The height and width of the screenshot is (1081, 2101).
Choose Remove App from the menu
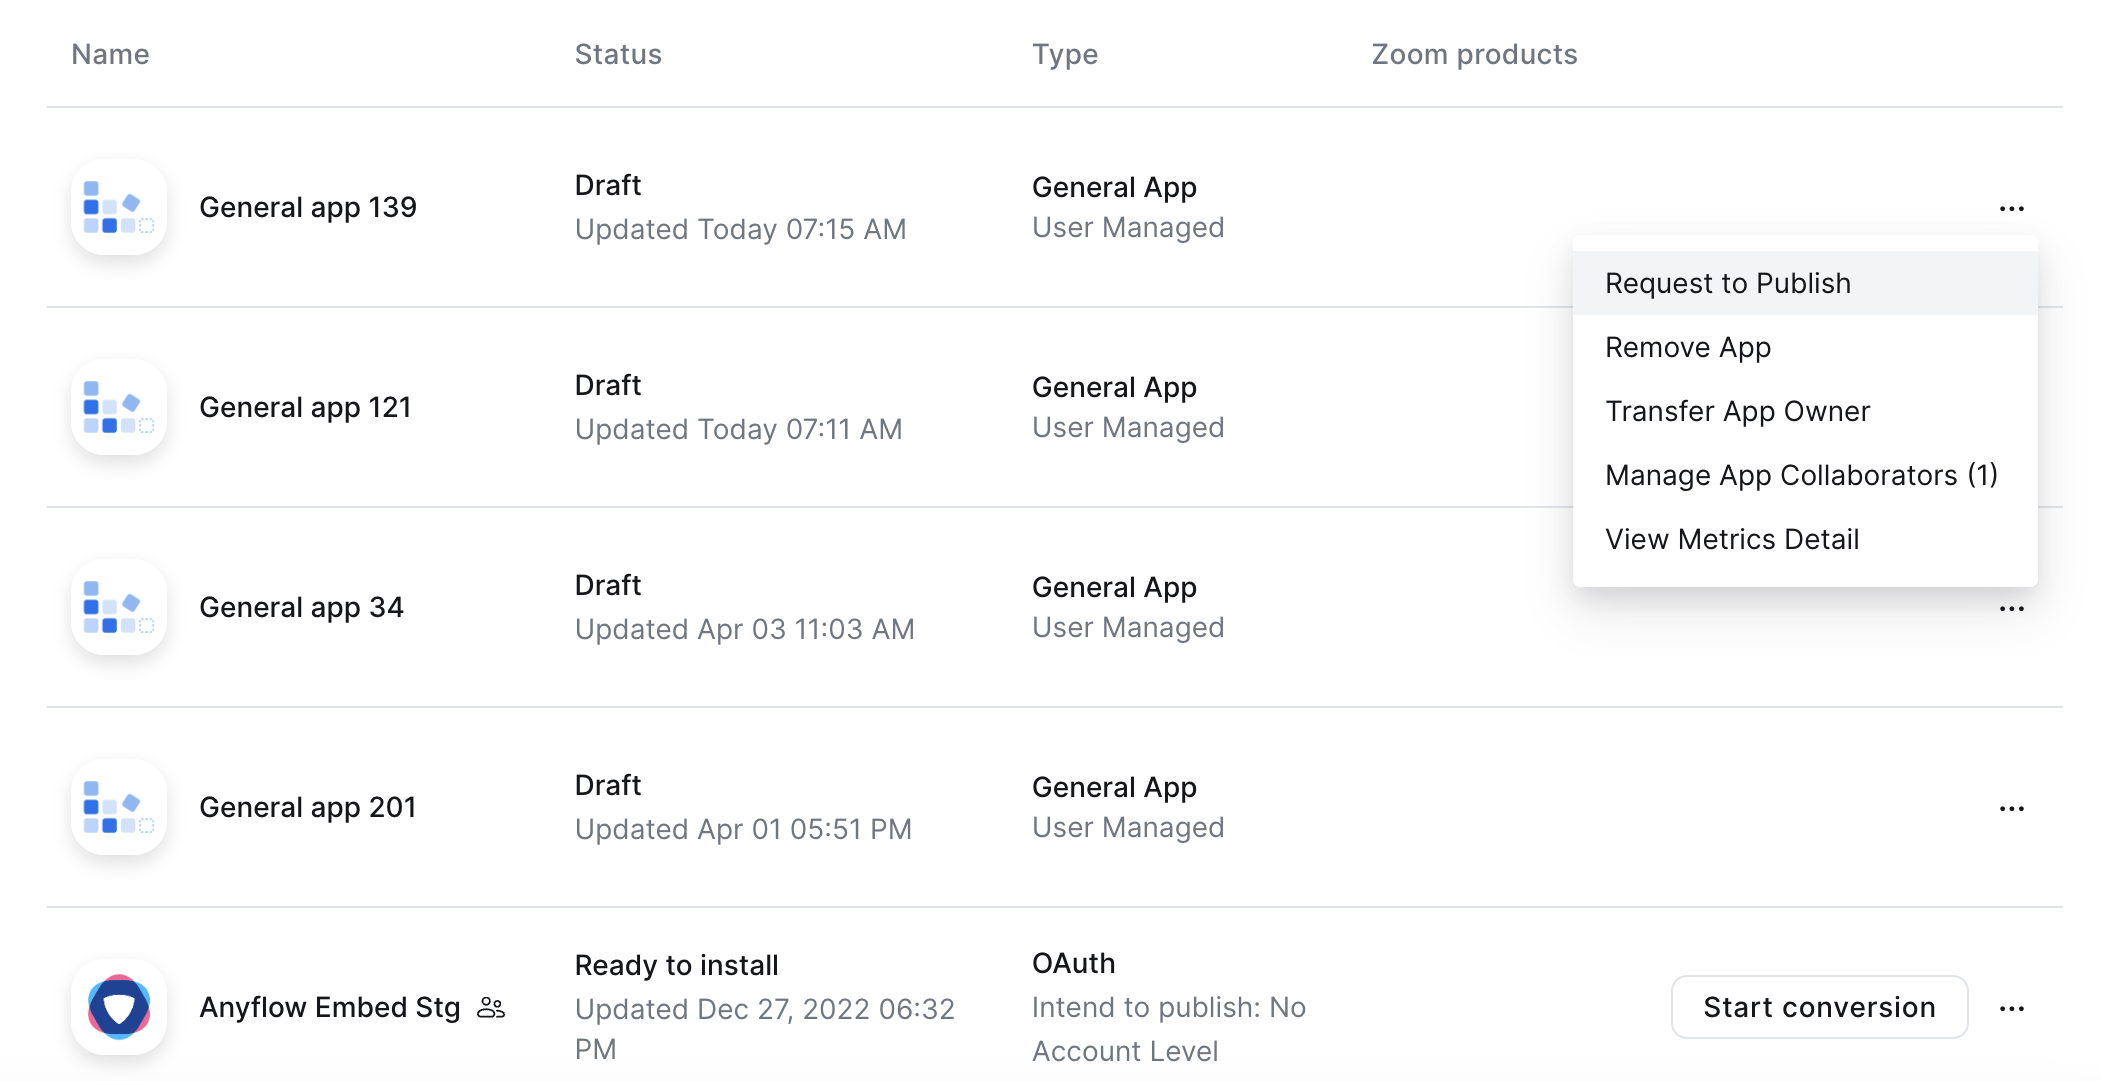(1687, 347)
